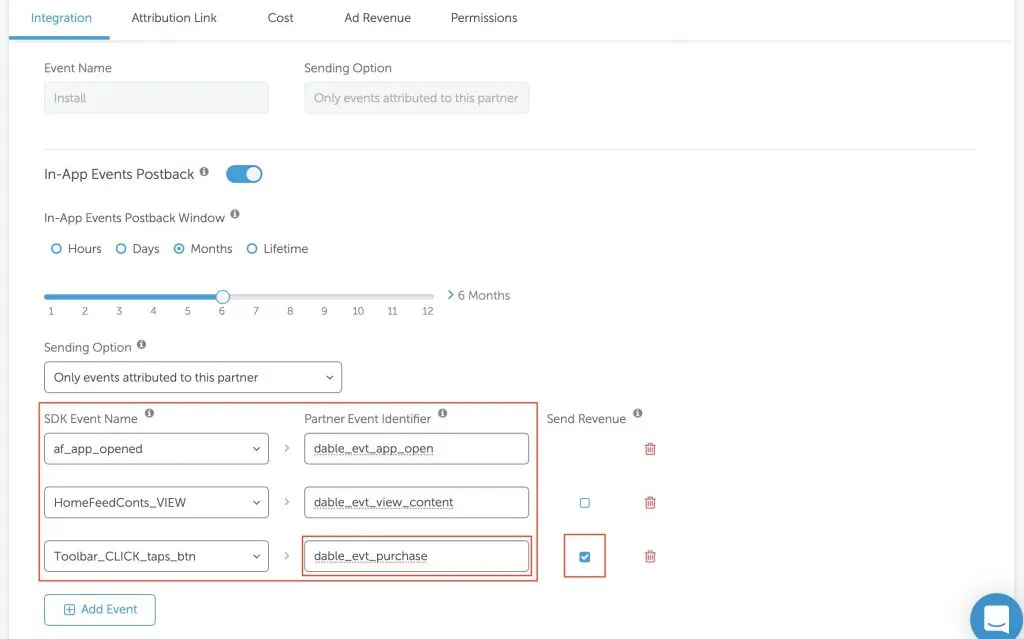Image resolution: width=1024 pixels, height=639 pixels.
Task: Click info icon beside In-App Events Postback
Action: coord(204,172)
